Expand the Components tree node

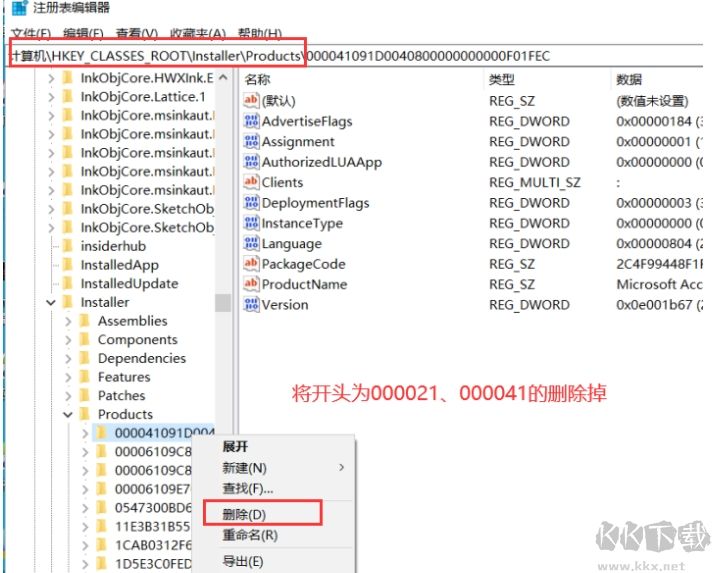click(68, 340)
